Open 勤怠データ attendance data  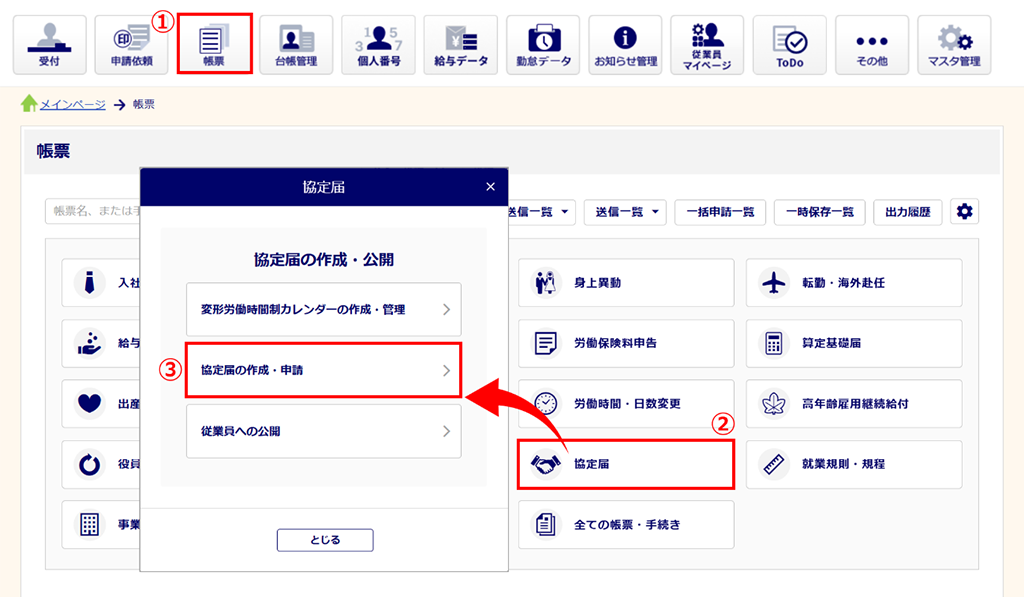click(543, 45)
